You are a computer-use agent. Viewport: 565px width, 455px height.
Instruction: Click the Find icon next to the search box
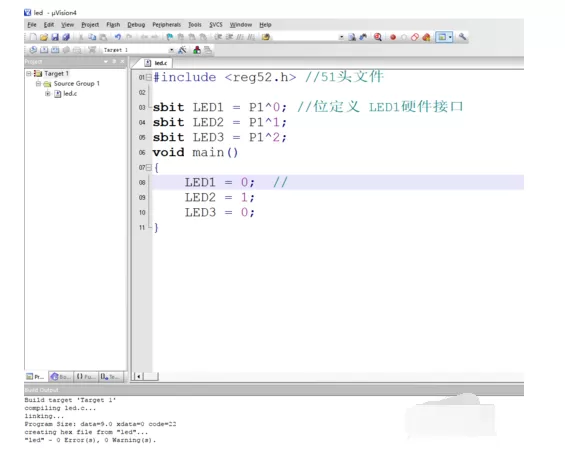352,37
